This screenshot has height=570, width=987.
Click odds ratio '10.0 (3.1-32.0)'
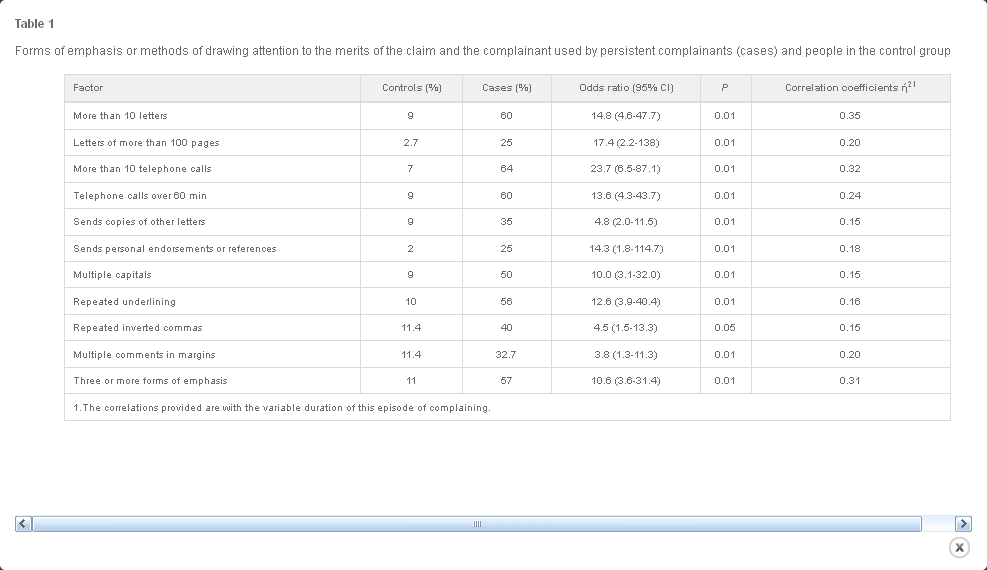(x=626, y=274)
